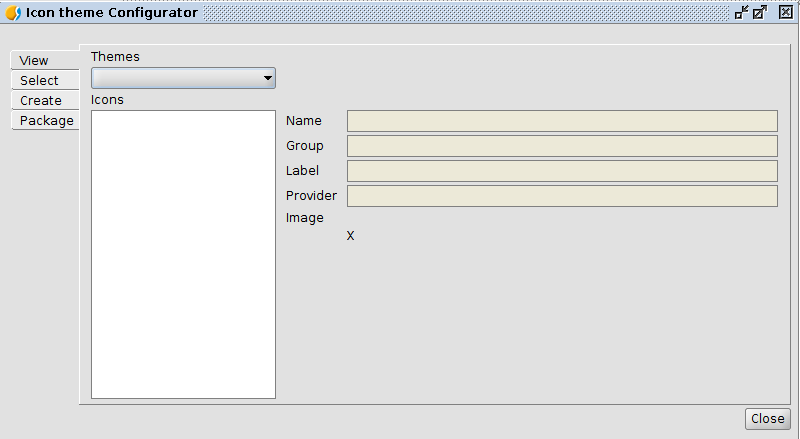Switch to the View tab

(x=34, y=61)
